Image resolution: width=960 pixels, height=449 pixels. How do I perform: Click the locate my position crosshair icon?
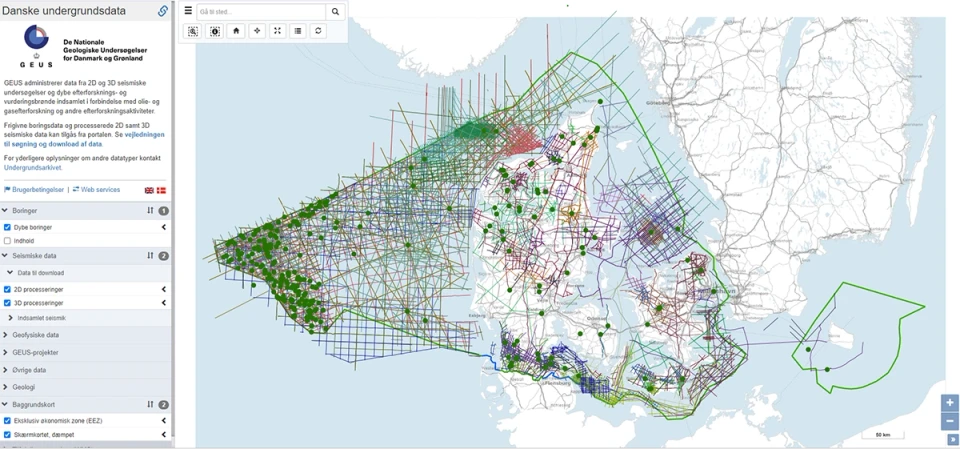[257, 31]
